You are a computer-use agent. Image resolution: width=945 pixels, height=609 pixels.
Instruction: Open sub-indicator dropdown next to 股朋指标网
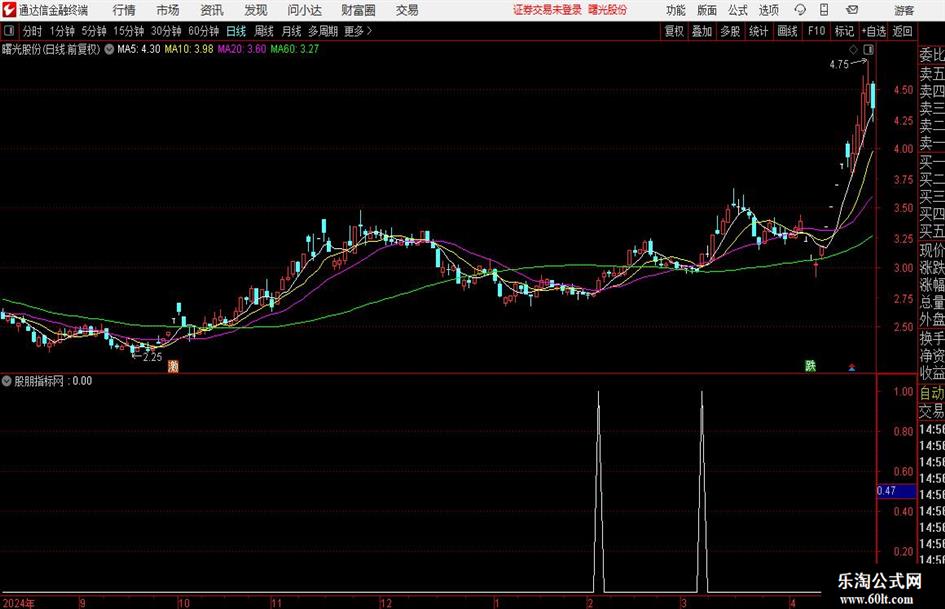(x=7, y=381)
